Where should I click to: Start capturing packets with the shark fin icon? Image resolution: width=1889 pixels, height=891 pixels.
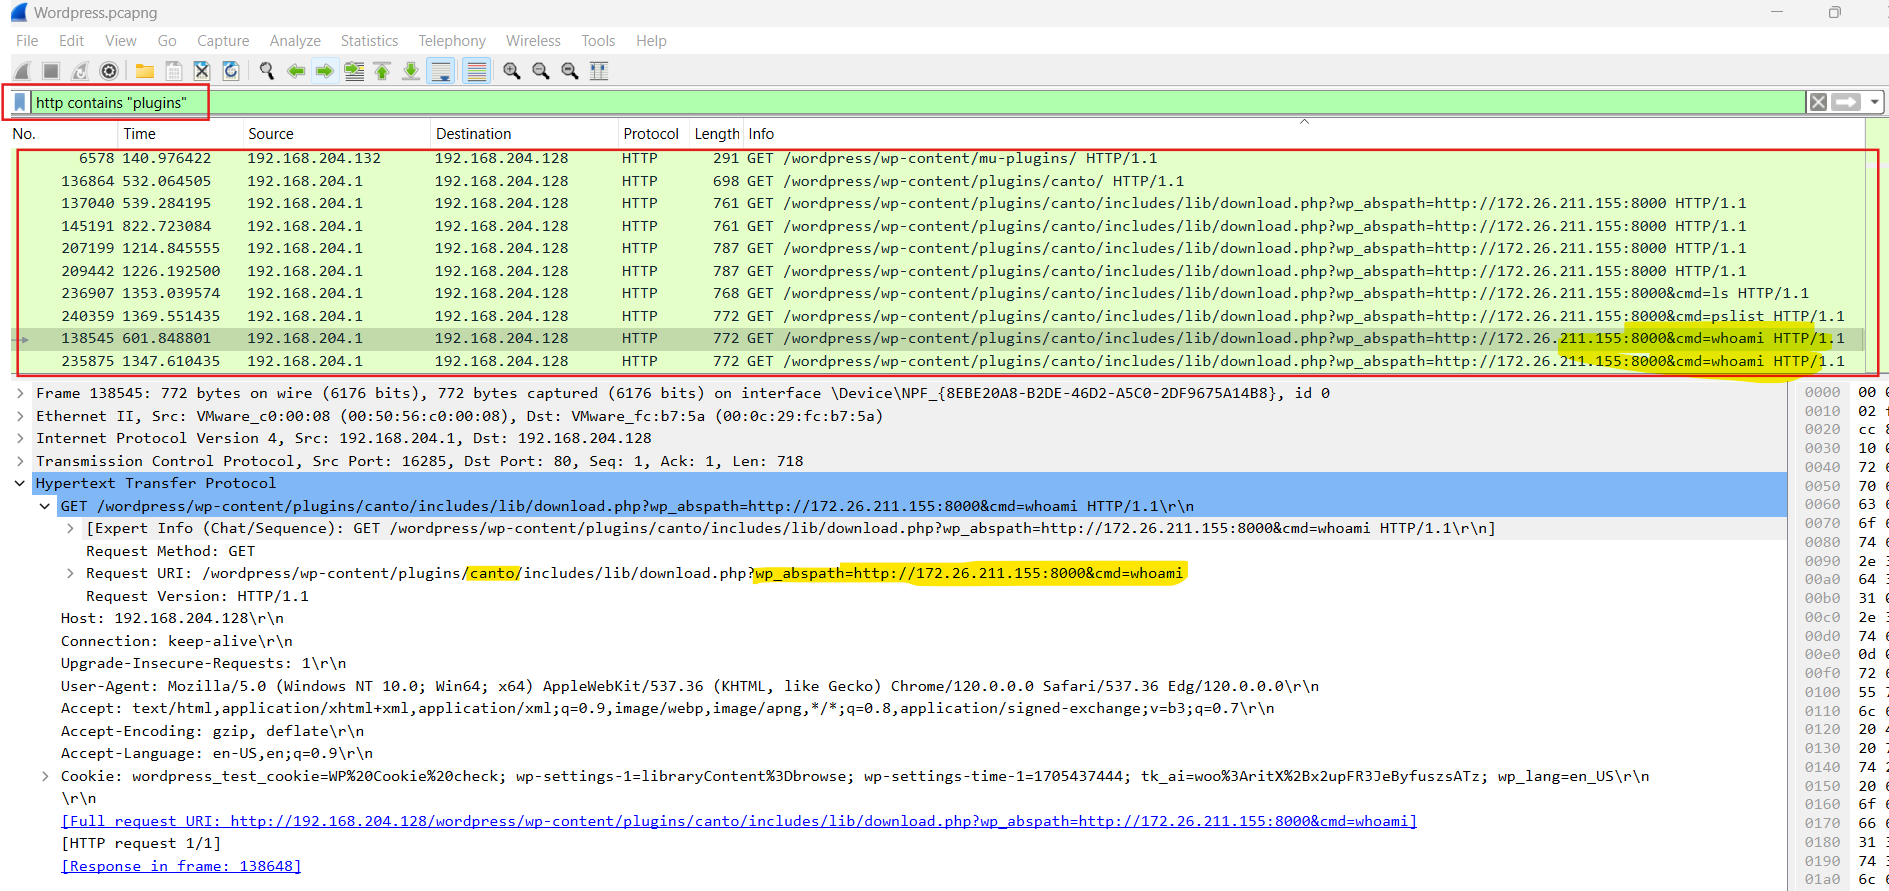(22, 71)
